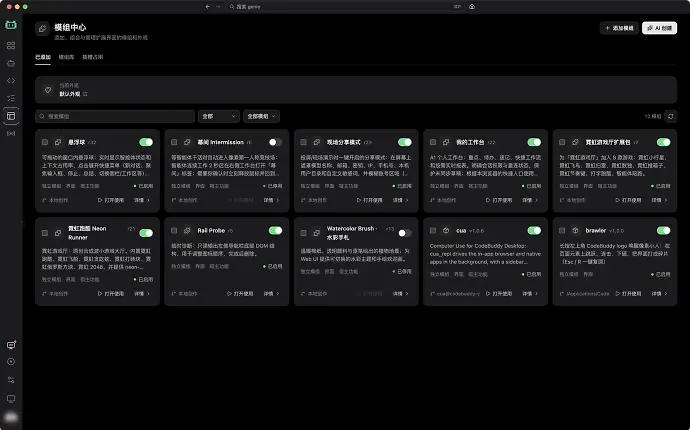The height and width of the screenshot is (430, 690).
Task: Open the 全部模组 dropdown
Action: (261, 116)
